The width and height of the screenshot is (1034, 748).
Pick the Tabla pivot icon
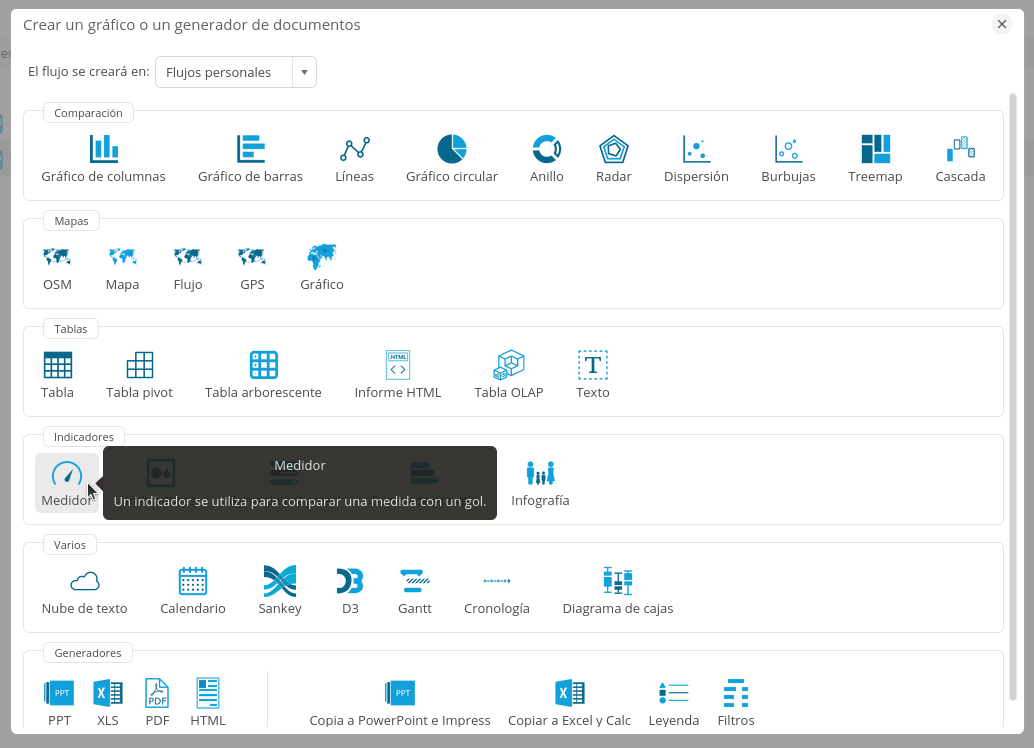(139, 375)
